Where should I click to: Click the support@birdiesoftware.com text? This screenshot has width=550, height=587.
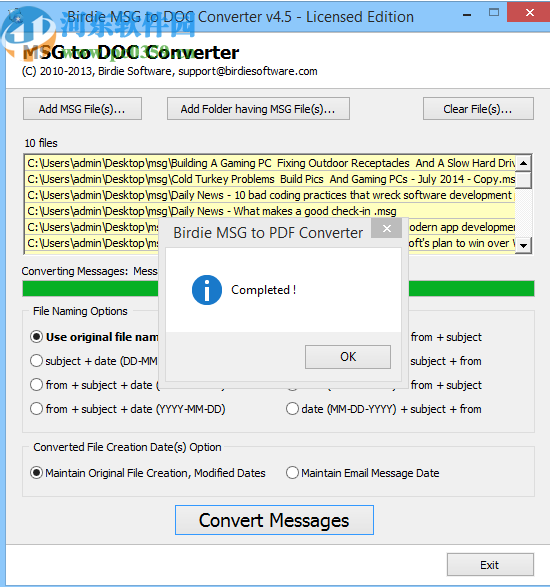[248, 71]
